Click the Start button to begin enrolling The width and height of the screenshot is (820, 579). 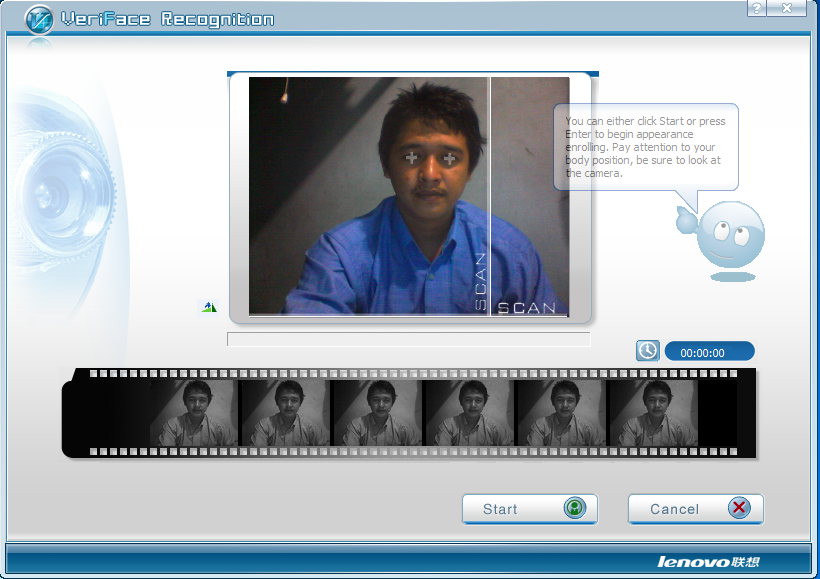pos(529,509)
